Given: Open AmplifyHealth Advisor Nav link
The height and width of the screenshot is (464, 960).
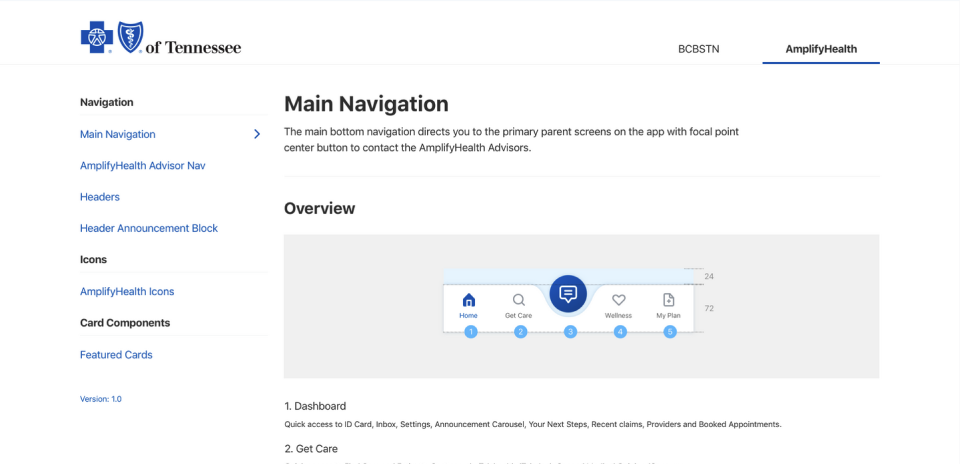Looking at the screenshot, I should pyautogui.click(x=143, y=165).
